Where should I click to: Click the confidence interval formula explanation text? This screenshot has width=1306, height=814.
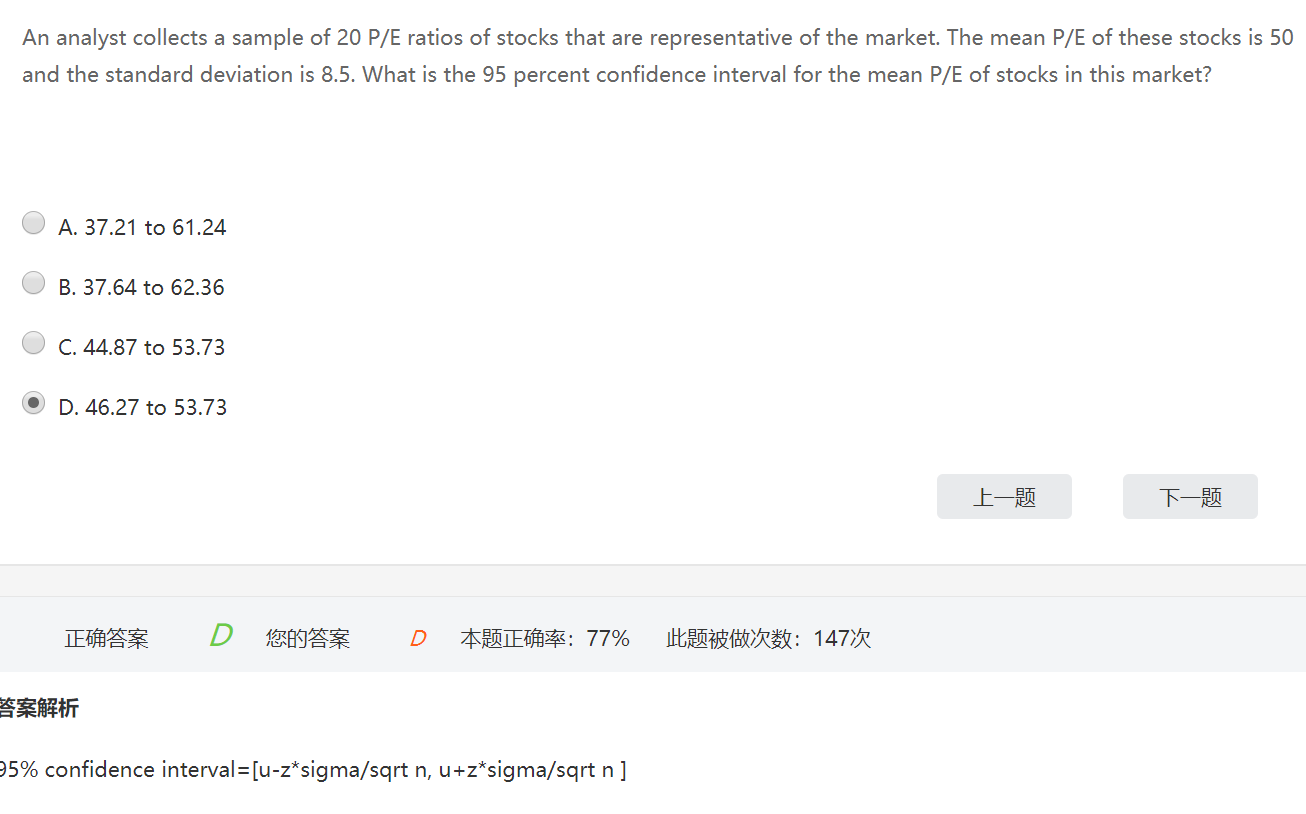[x=312, y=770]
